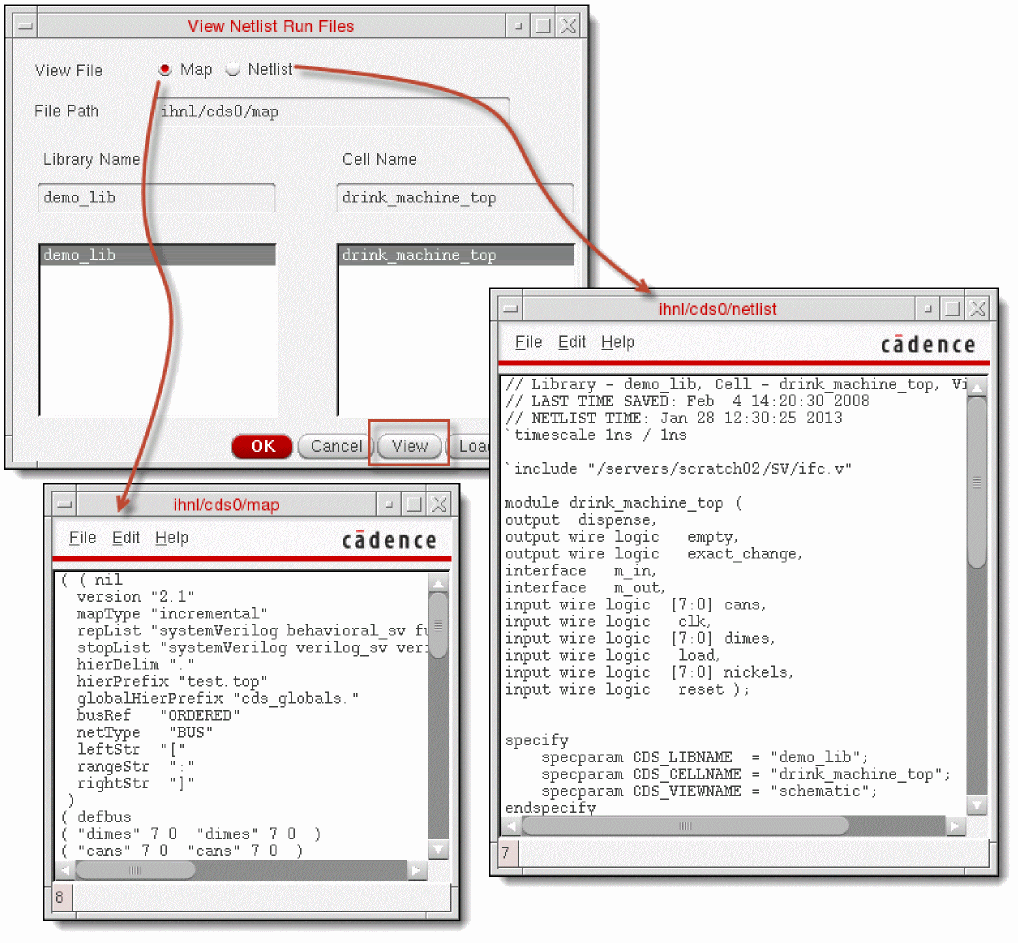Click the `timescale 1ns / 1ns line
1018x943 pixels.
pyautogui.click(x=596, y=434)
